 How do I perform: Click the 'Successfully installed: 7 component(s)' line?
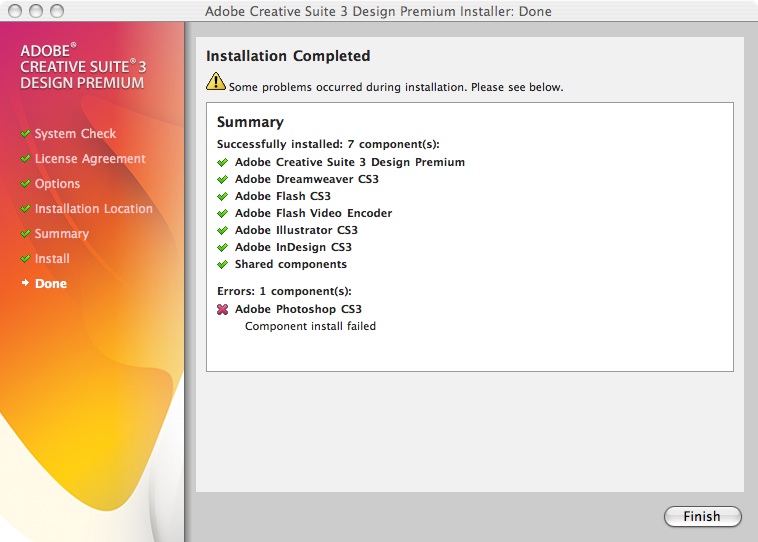[328, 145]
